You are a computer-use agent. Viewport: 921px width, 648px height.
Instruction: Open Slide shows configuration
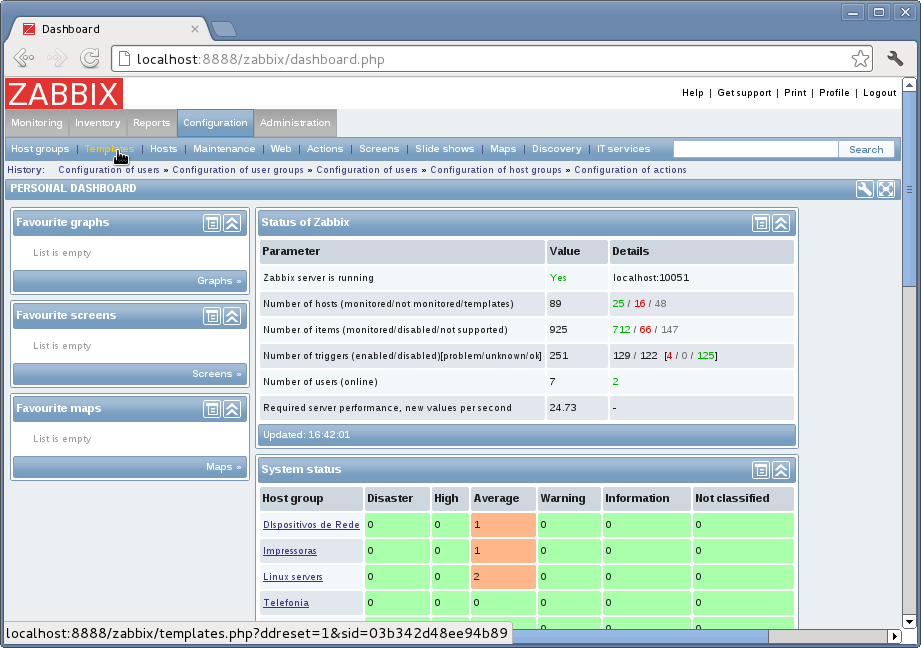coord(445,149)
